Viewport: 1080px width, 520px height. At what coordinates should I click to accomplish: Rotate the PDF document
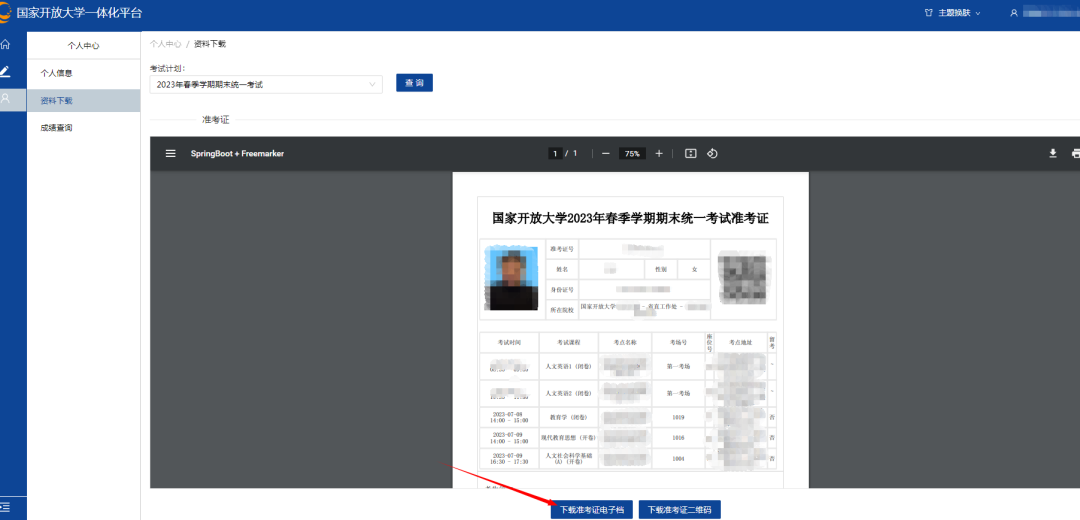click(712, 154)
